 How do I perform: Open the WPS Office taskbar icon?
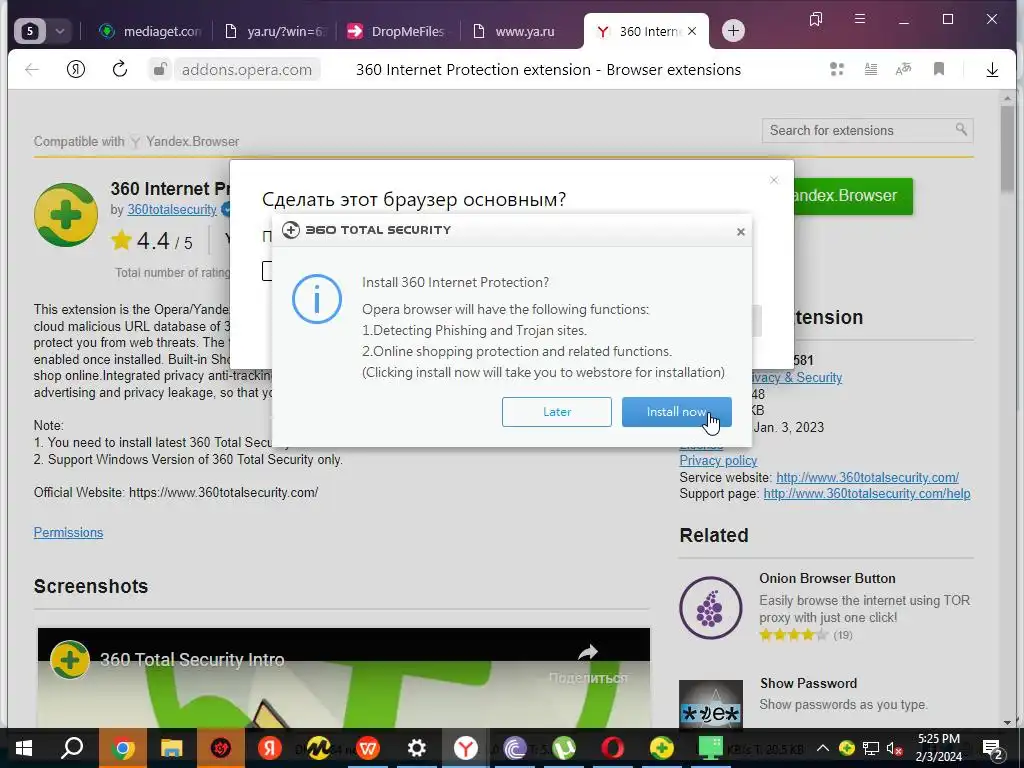(x=368, y=748)
